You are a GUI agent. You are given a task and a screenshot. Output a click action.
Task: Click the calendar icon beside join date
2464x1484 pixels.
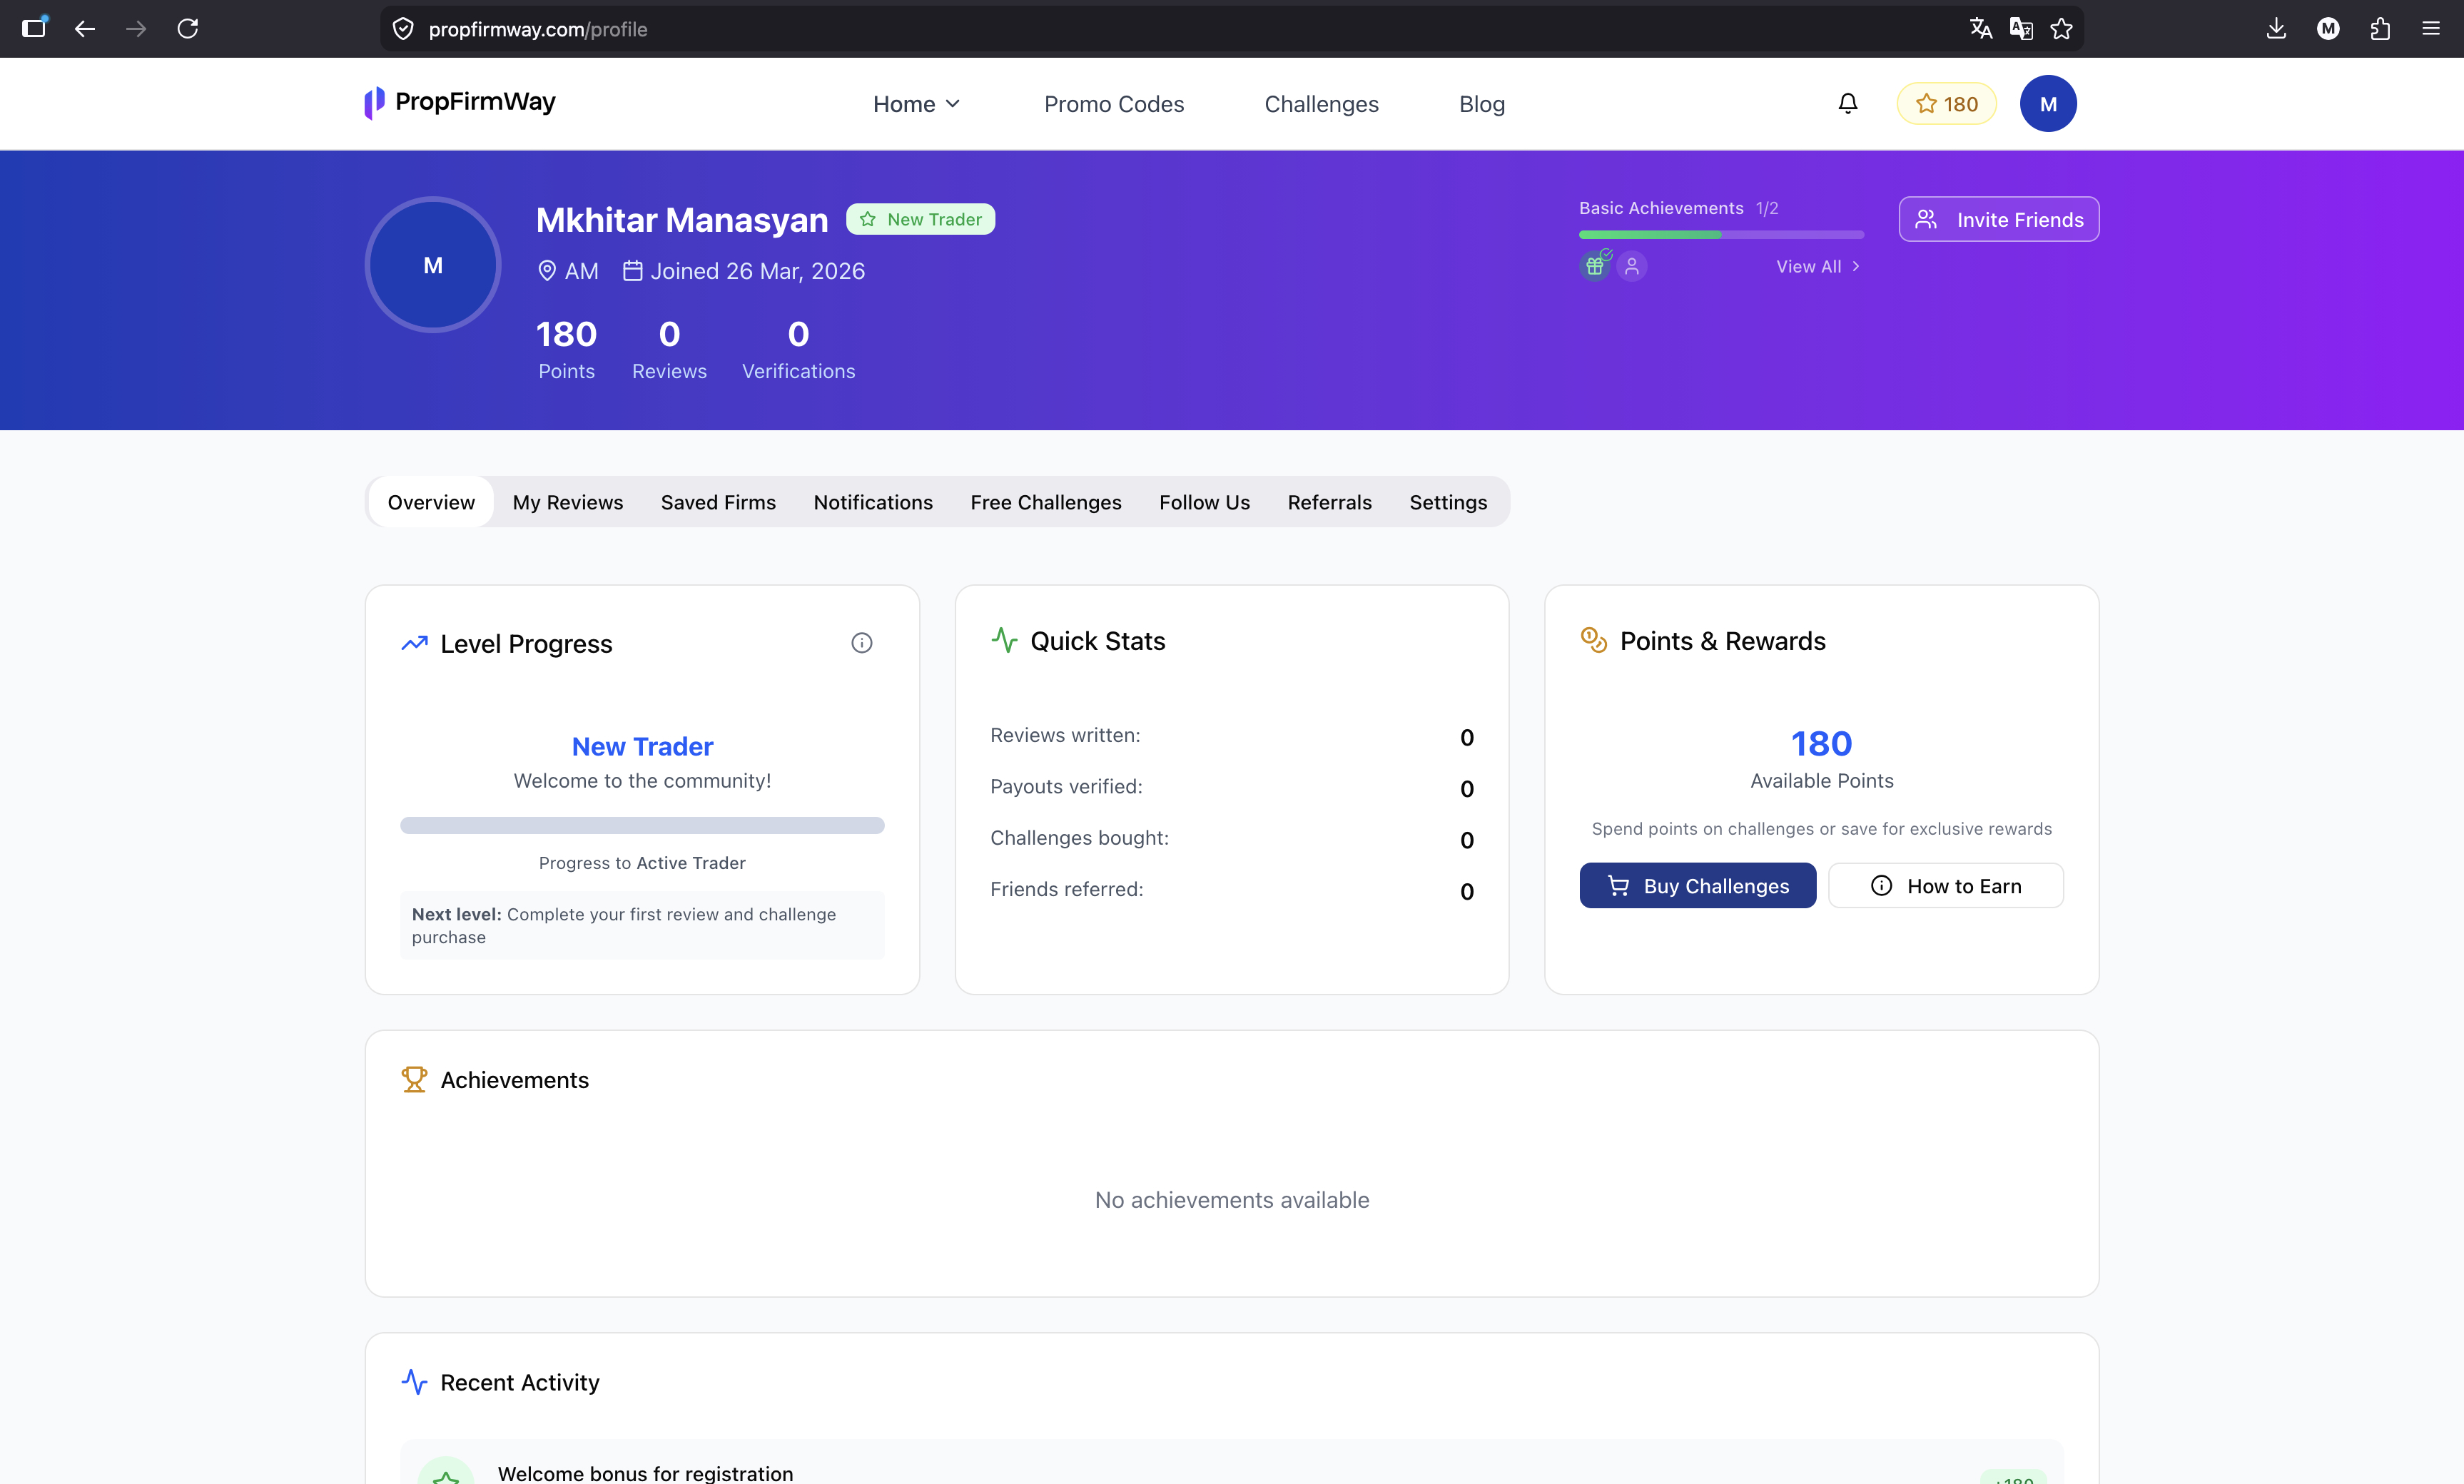coord(632,271)
